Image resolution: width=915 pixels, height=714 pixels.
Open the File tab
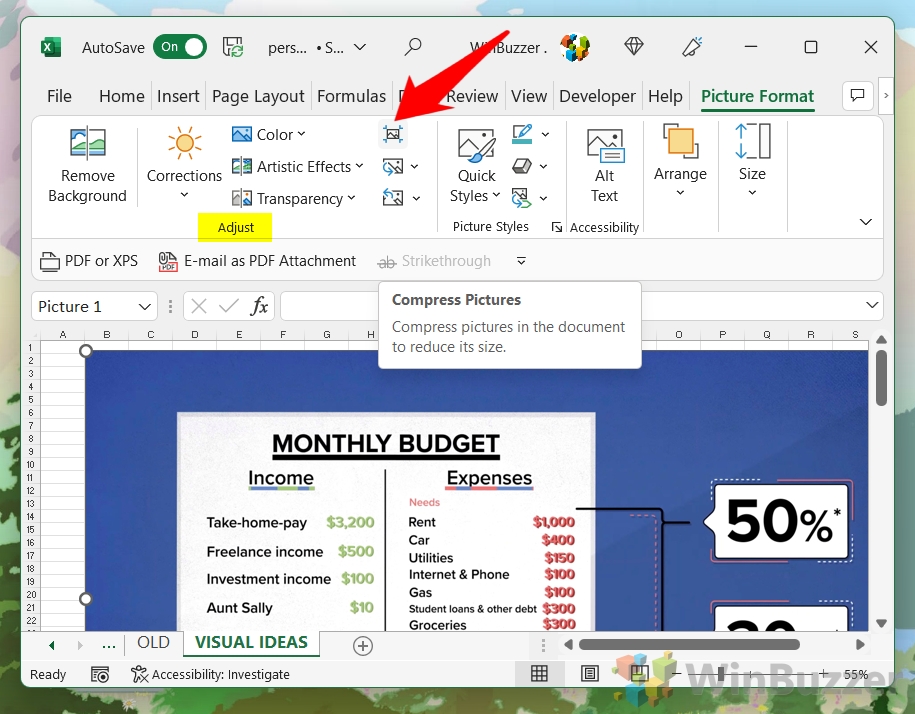point(60,96)
